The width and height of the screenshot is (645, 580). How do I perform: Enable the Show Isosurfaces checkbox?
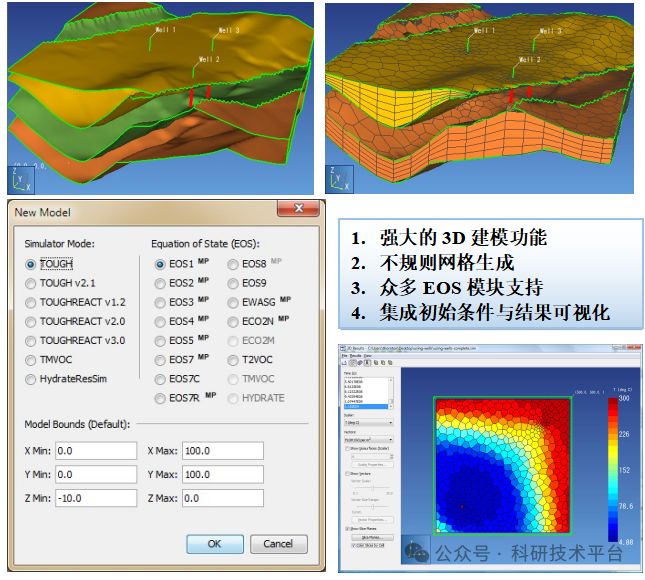[x=348, y=448]
